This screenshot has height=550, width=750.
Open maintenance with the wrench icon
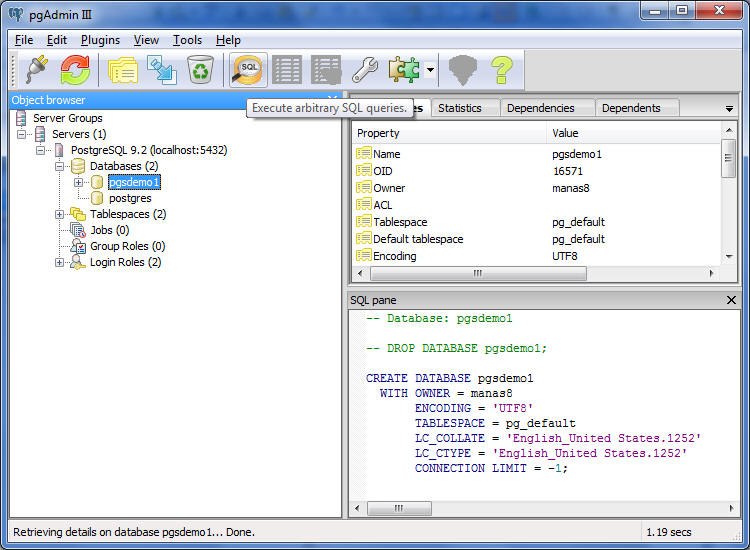[365, 70]
